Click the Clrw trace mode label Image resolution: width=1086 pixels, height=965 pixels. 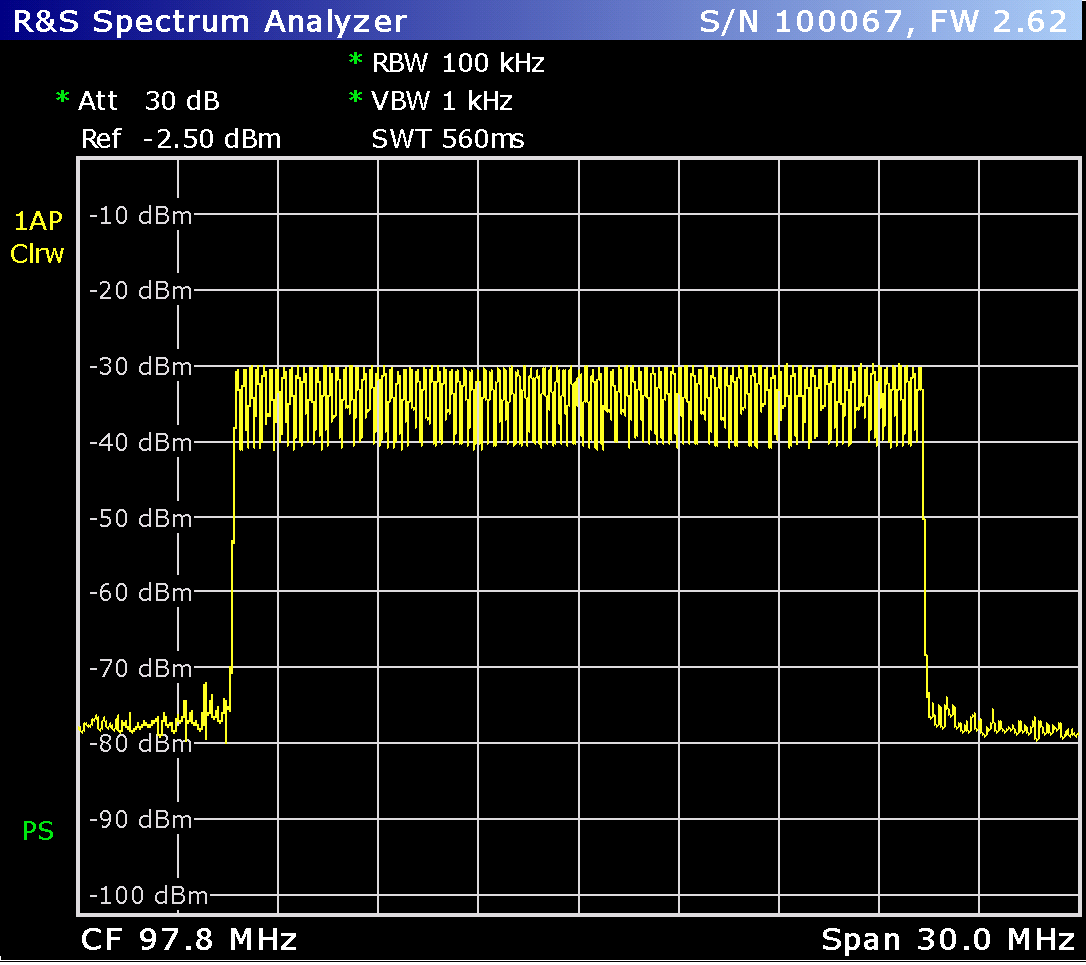coord(37,254)
